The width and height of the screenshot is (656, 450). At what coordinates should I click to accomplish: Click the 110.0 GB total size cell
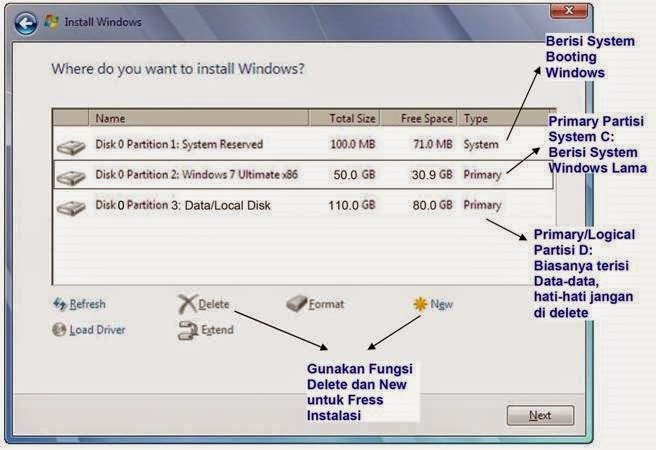click(x=352, y=205)
